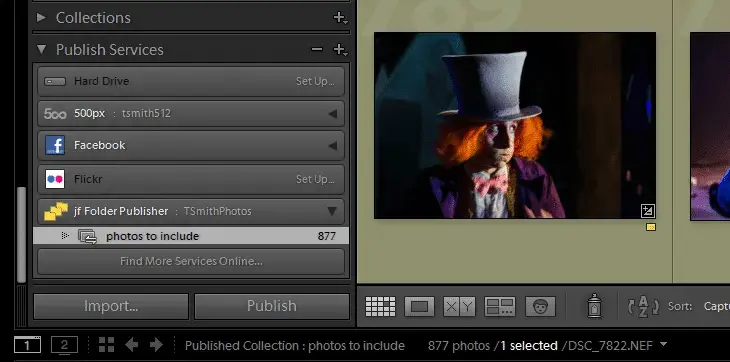Click the 'photos to include' collection icon

coord(88,236)
